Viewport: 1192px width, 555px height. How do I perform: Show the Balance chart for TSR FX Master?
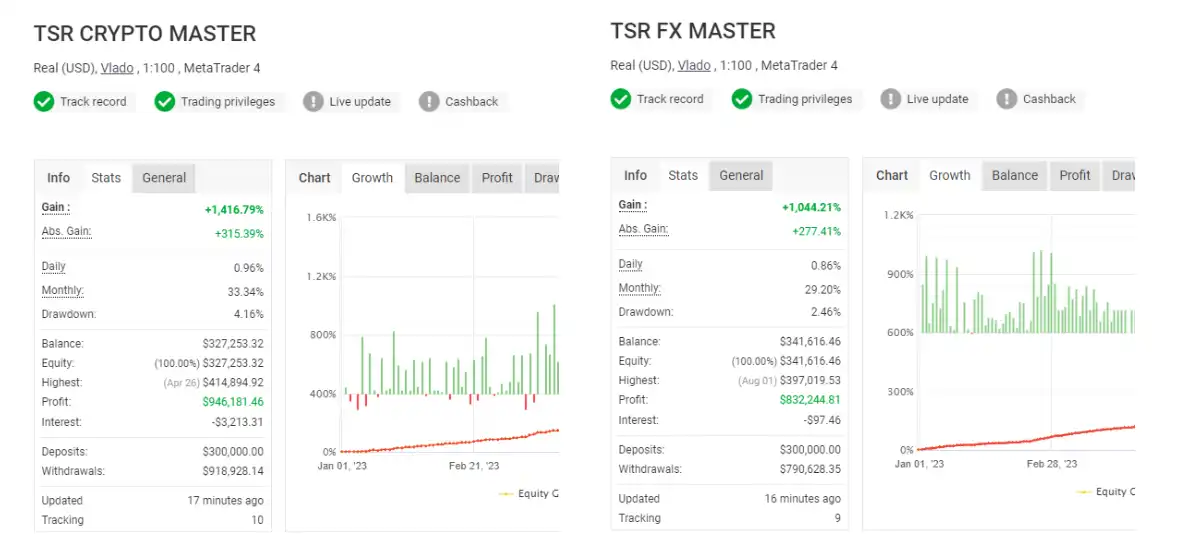click(x=1014, y=175)
